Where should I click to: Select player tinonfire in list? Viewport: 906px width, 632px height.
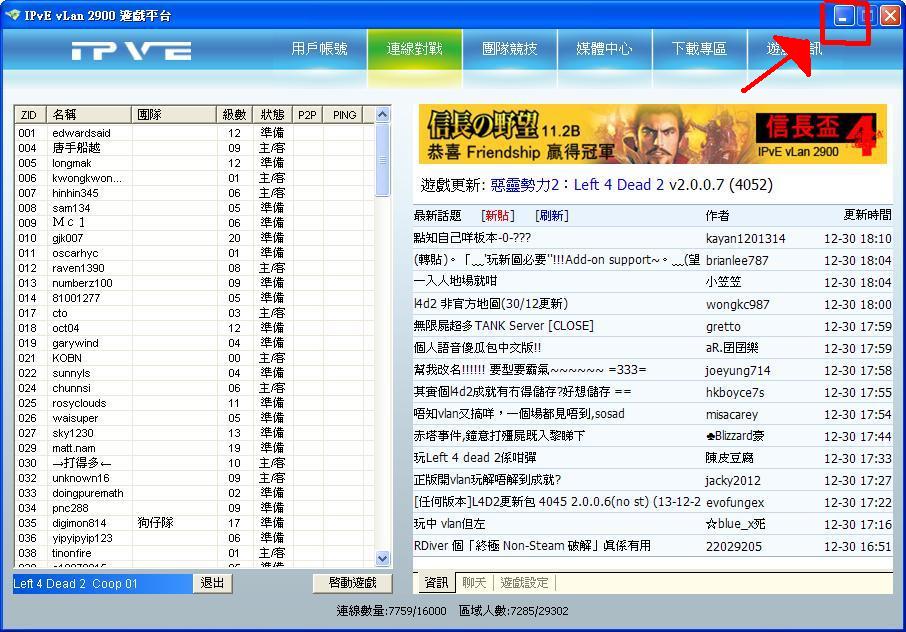(x=72, y=553)
